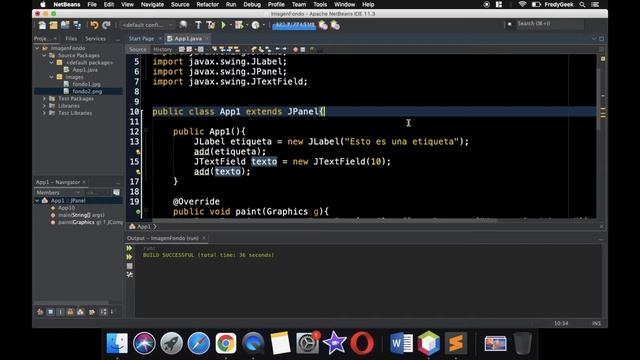Run the project with green play icon
640x360 pixels.
223,25
